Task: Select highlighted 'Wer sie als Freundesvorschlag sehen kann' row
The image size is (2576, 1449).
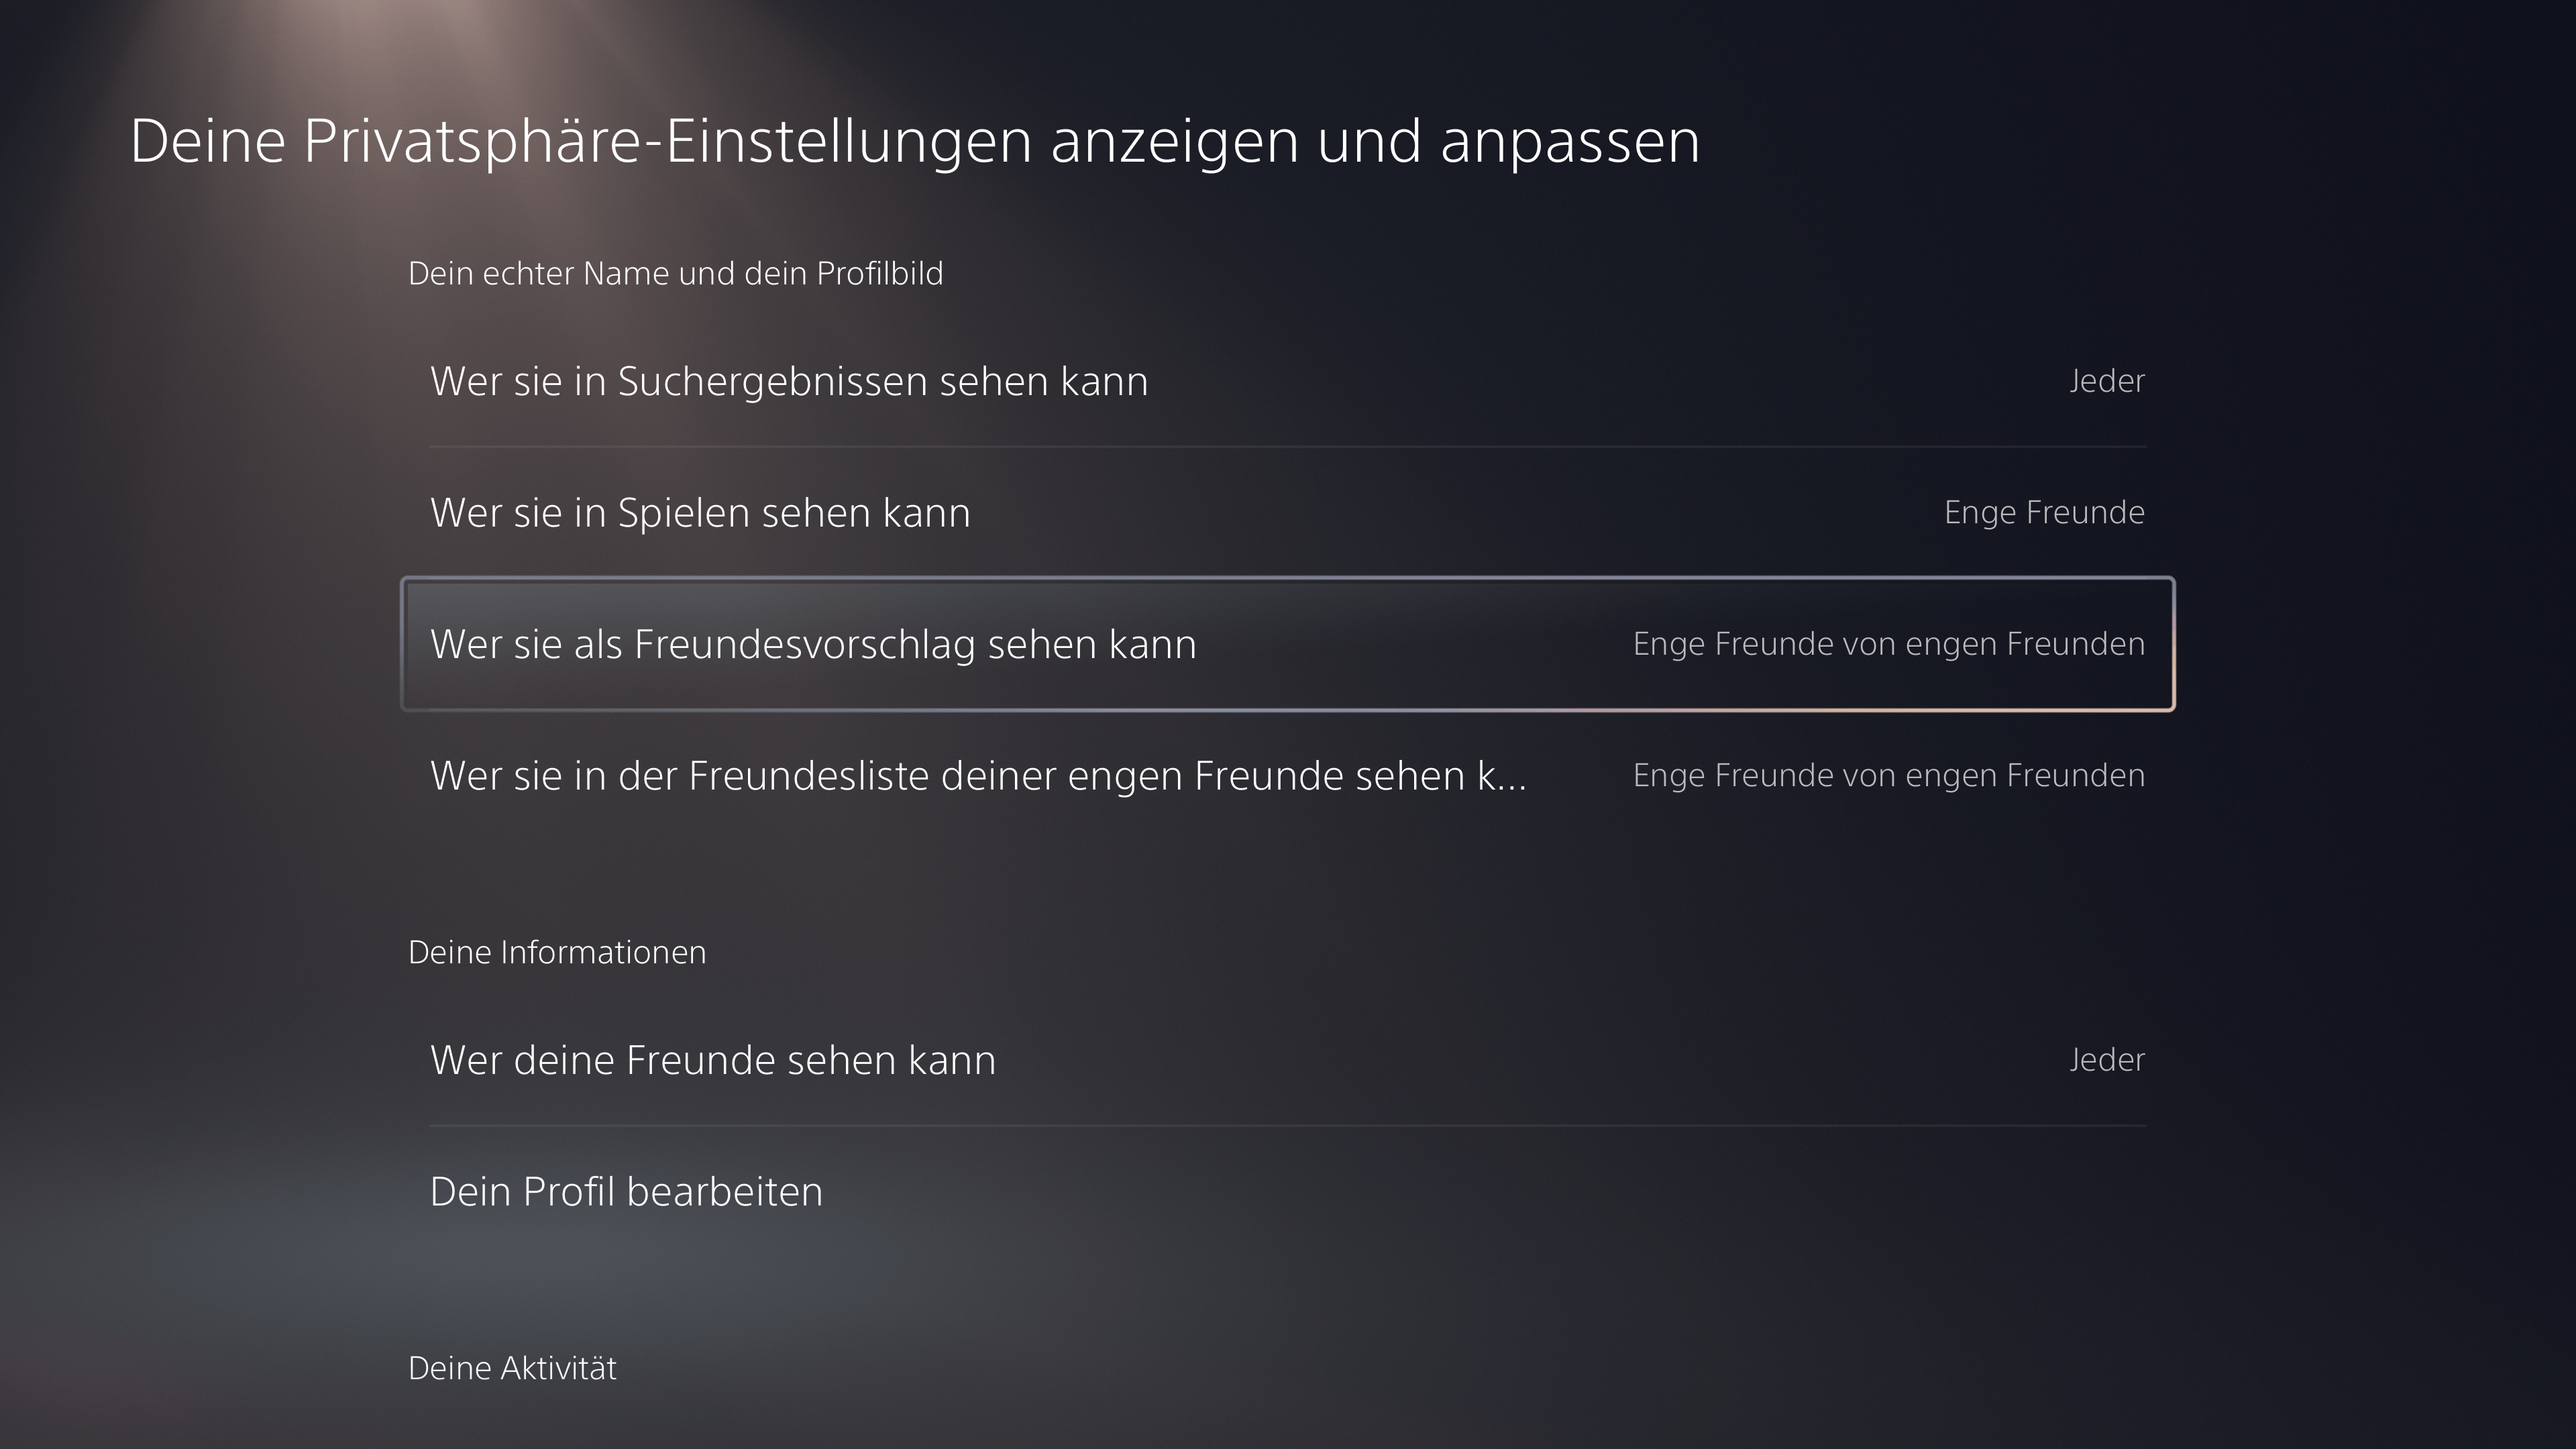Action: (x=1288, y=644)
